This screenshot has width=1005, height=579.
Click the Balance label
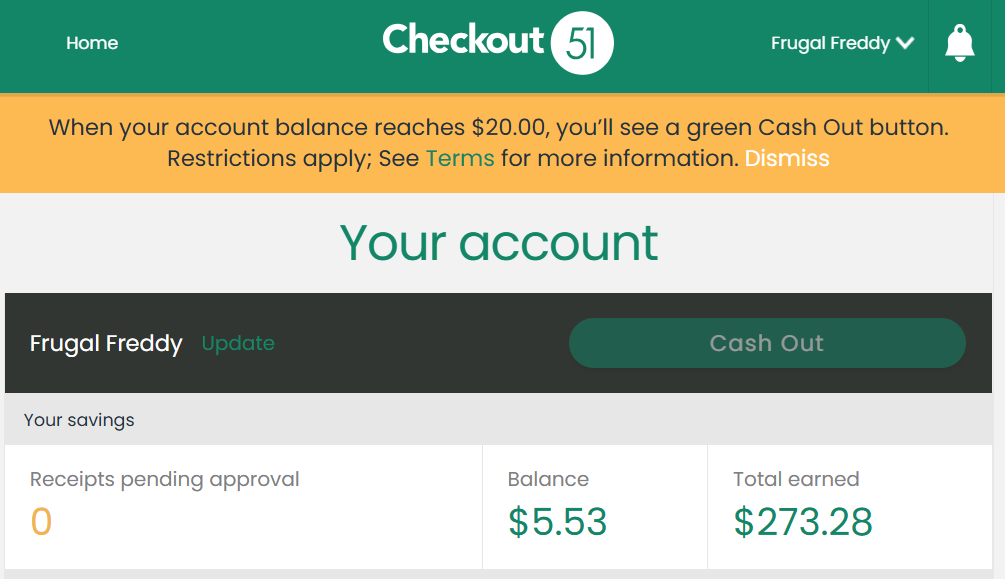tap(548, 479)
